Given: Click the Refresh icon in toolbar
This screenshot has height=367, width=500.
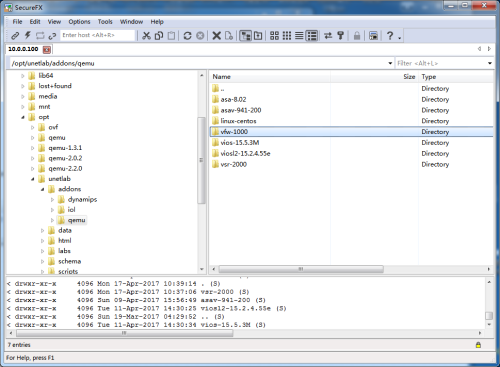Looking at the screenshot, I should [x=187, y=35].
